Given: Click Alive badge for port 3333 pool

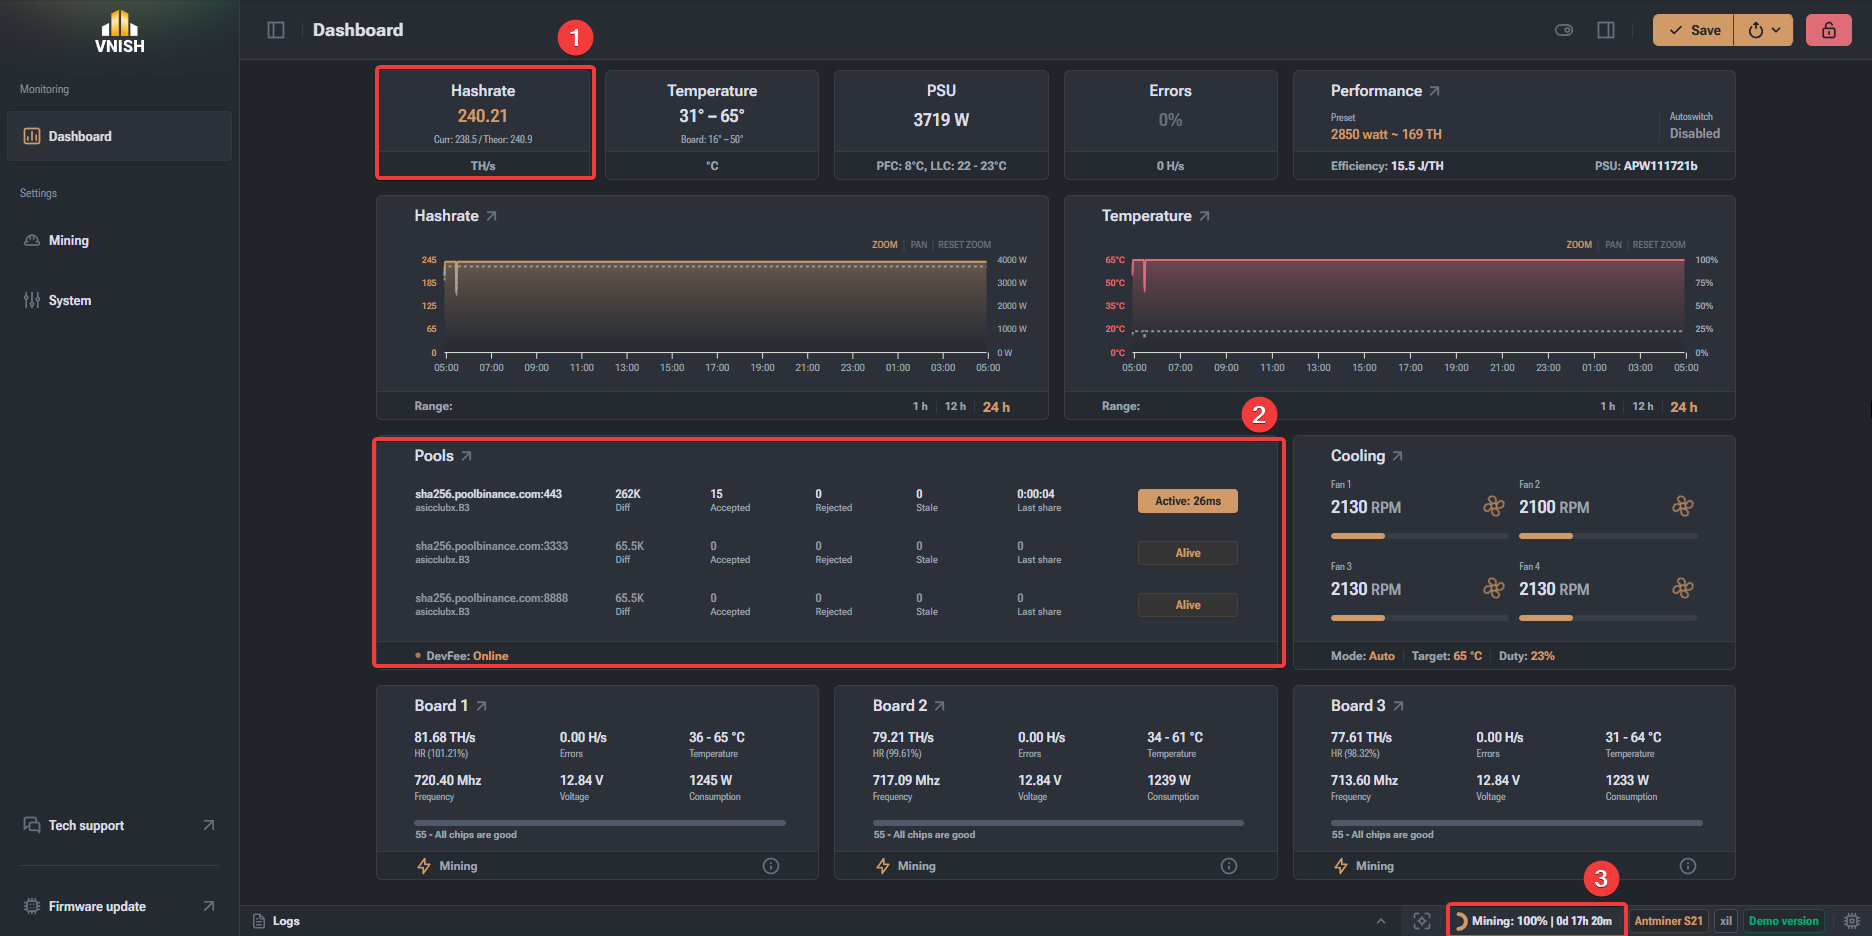Looking at the screenshot, I should point(1188,553).
